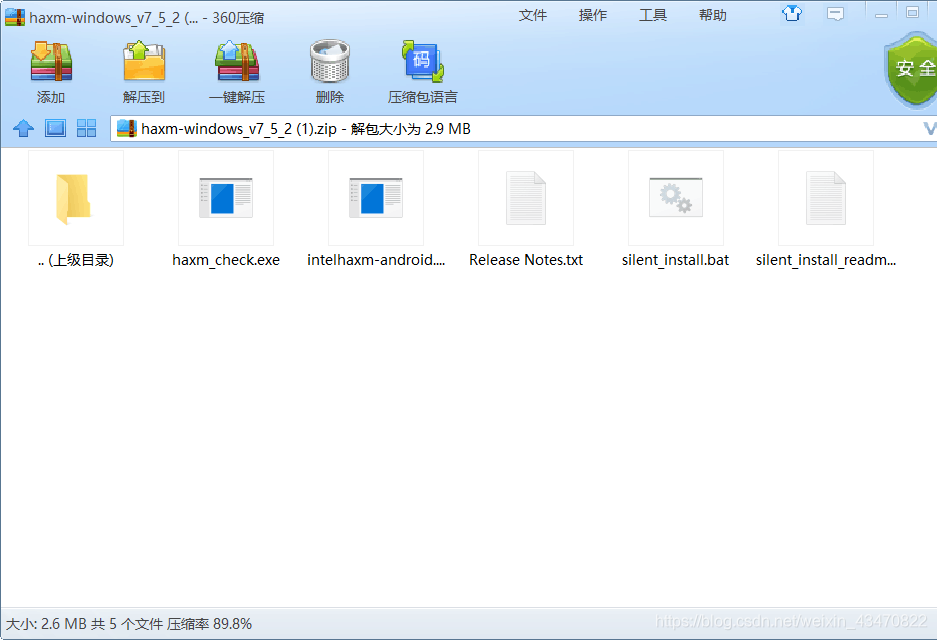Select the Release Notes.txt file
This screenshot has width=937, height=640.
pyautogui.click(x=525, y=198)
